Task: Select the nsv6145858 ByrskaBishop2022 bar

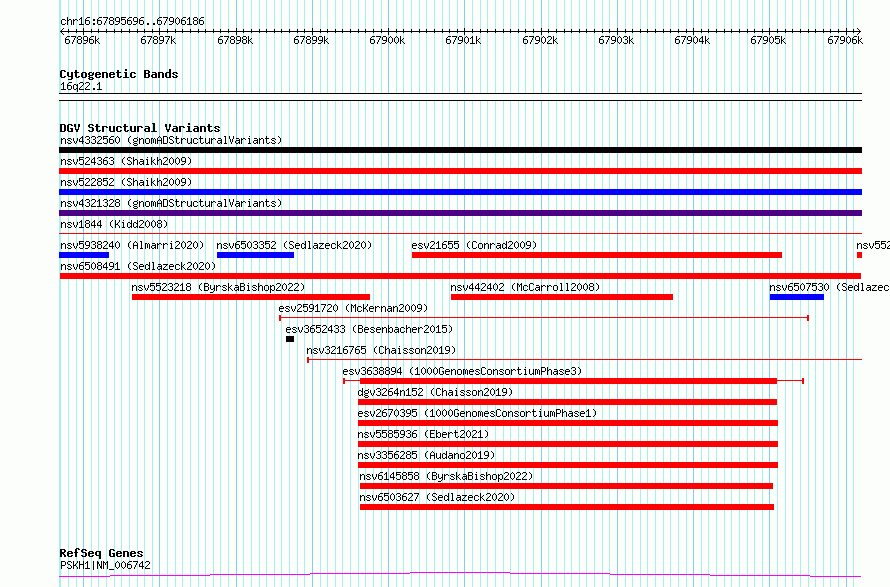Action: point(566,486)
